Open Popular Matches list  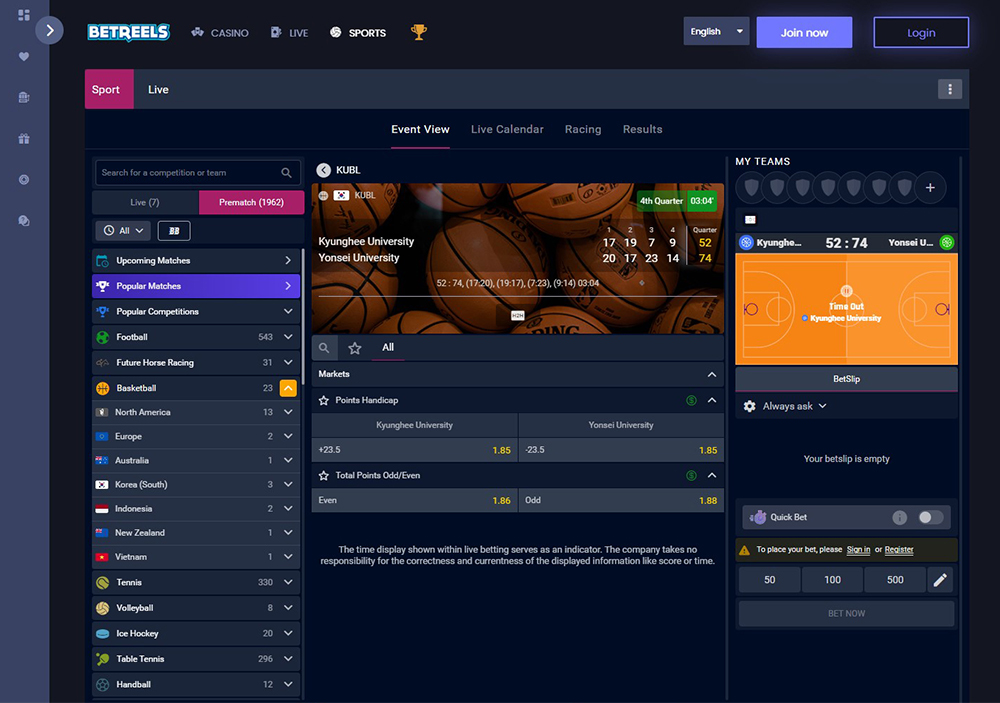196,286
